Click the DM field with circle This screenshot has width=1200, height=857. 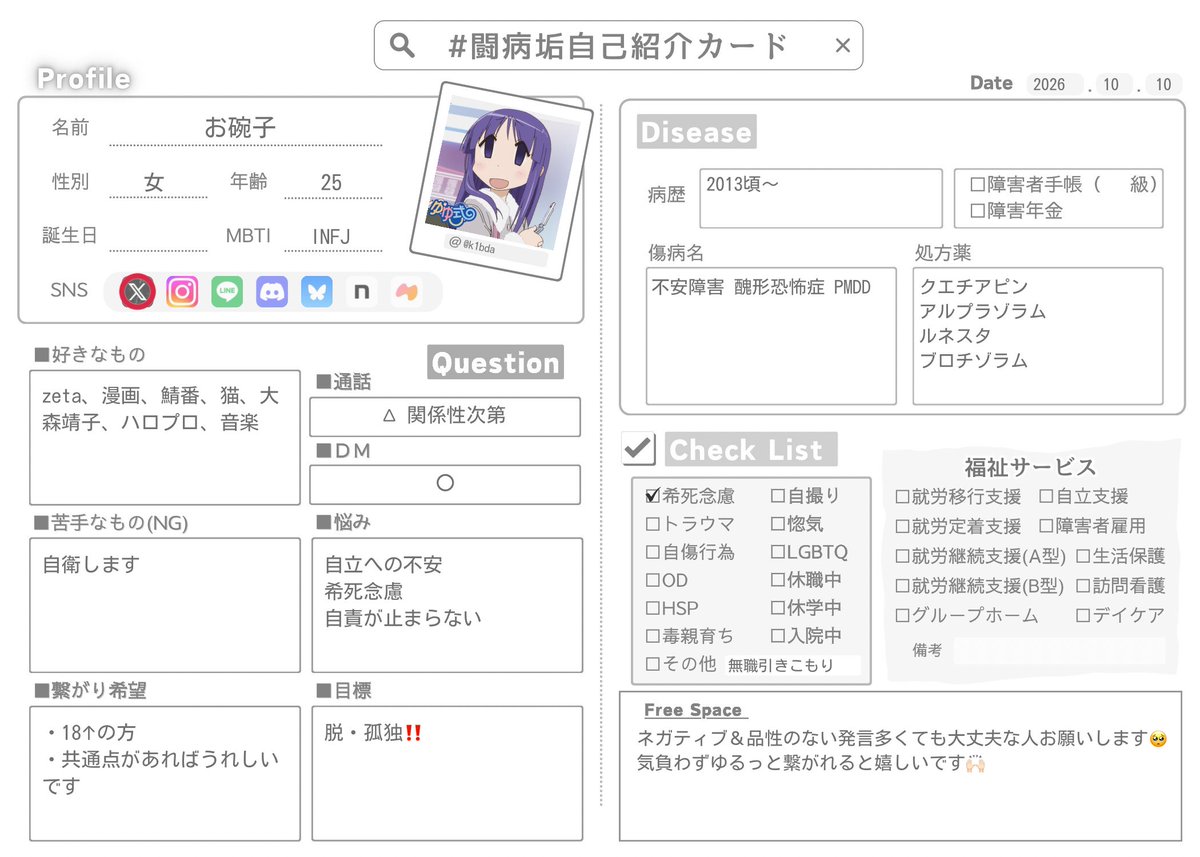point(445,484)
